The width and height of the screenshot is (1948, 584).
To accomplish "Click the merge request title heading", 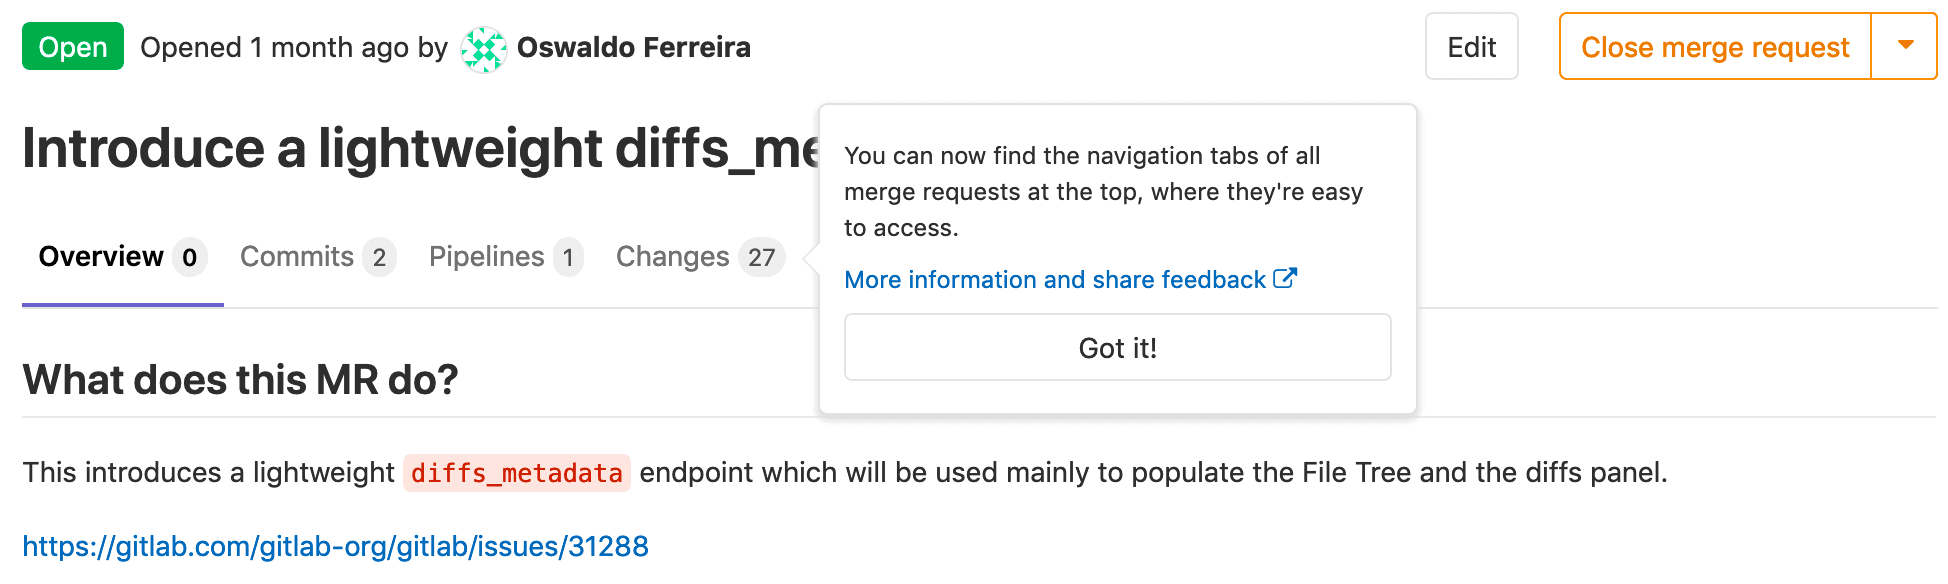I will tap(400, 148).
